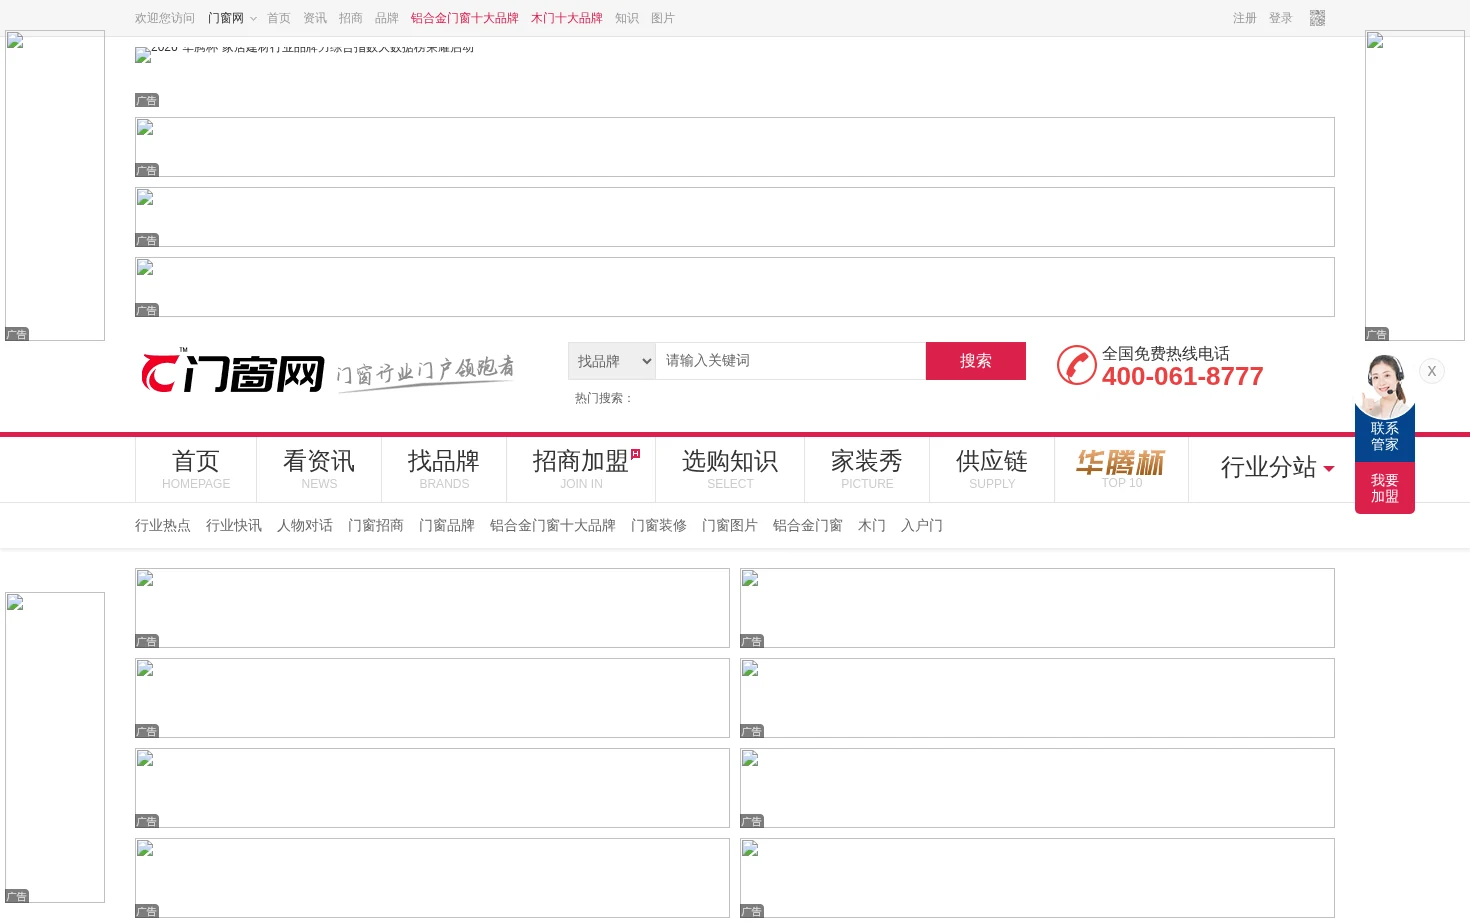Viewport: 1470px width, 923px height.
Task: Open the 招商加盟 JOIN IN tab
Action: point(581,469)
